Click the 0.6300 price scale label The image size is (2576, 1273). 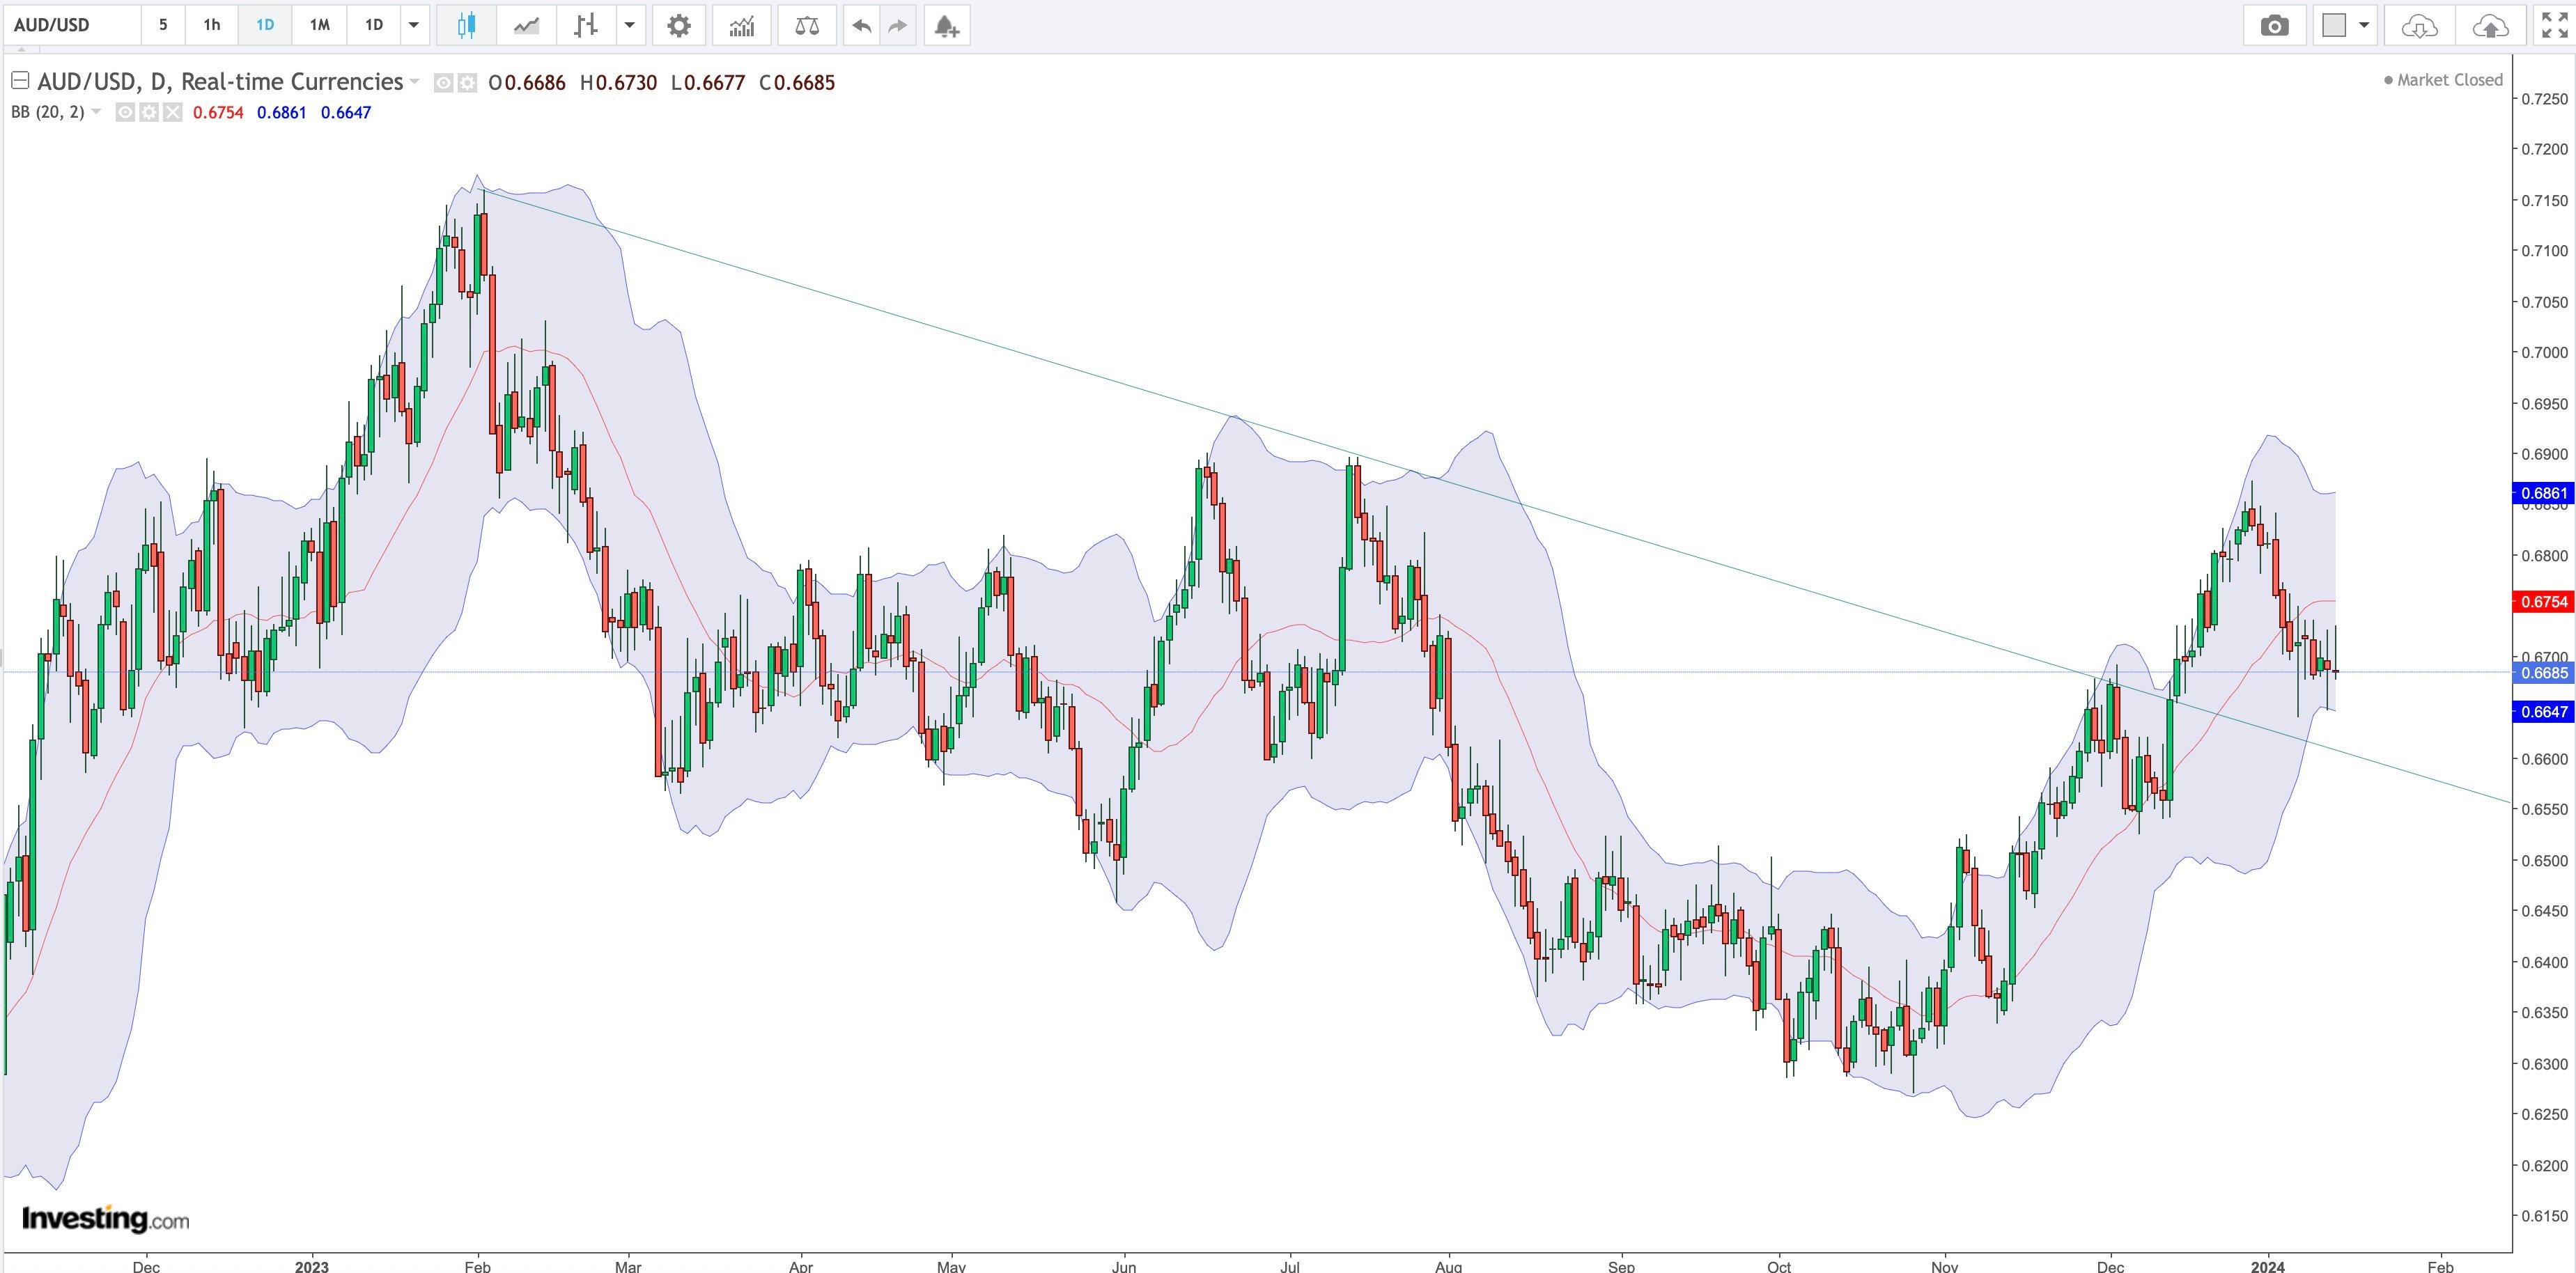tap(2544, 1063)
